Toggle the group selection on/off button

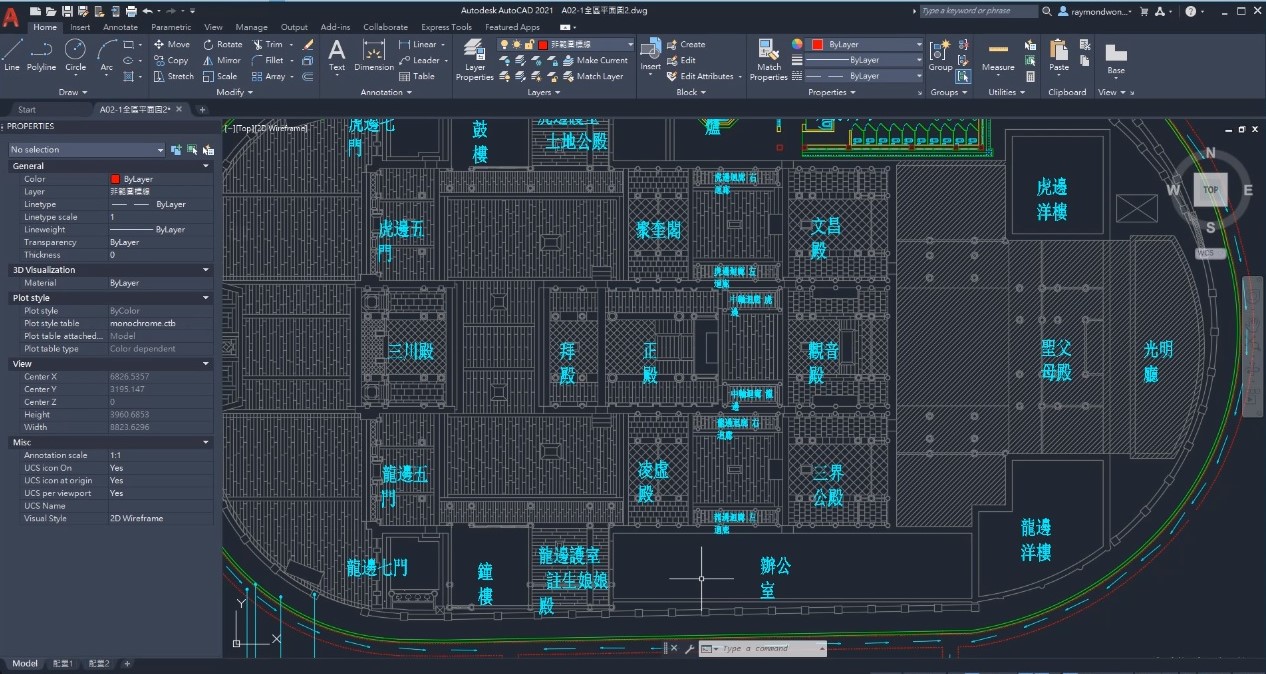pos(963,76)
